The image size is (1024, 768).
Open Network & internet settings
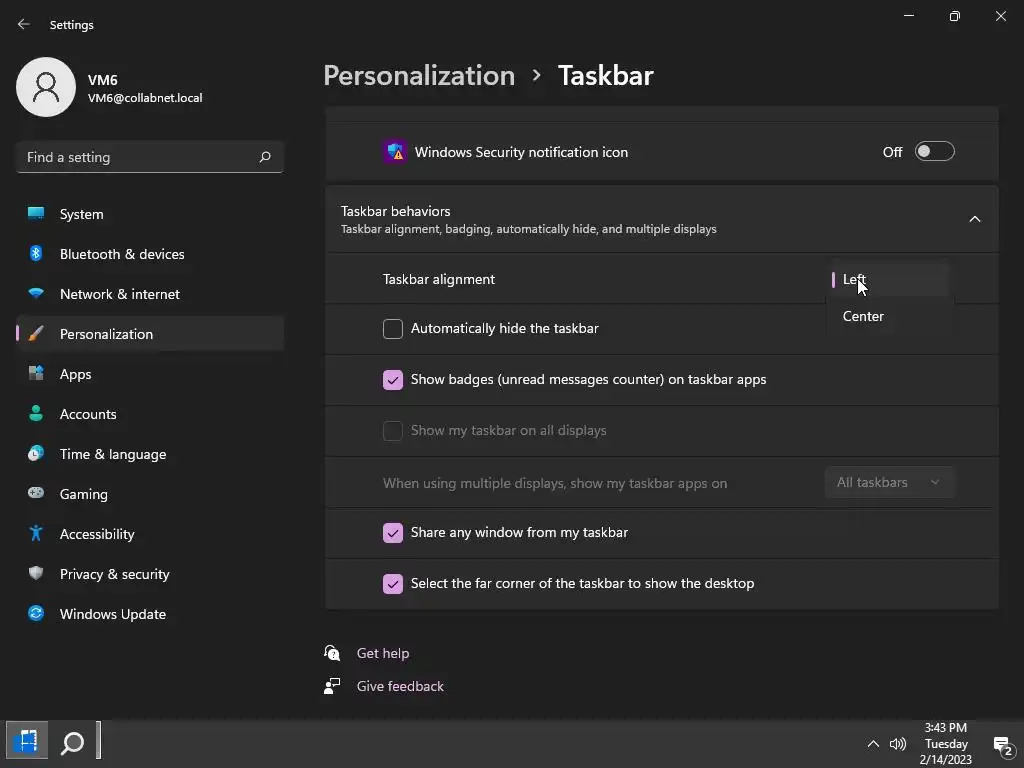[x=150, y=294]
